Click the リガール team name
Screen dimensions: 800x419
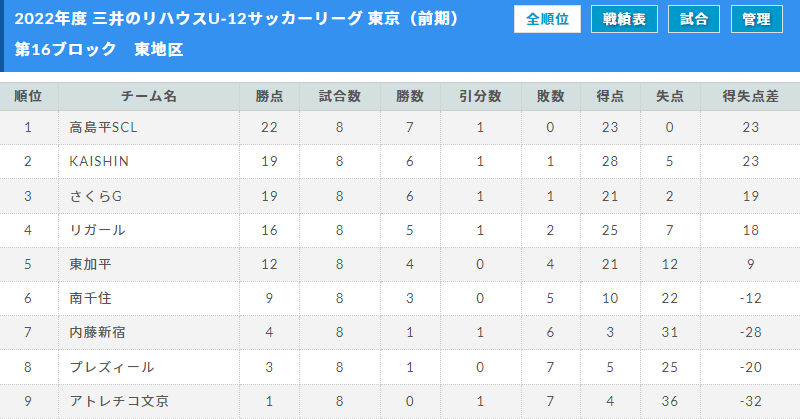tap(97, 230)
